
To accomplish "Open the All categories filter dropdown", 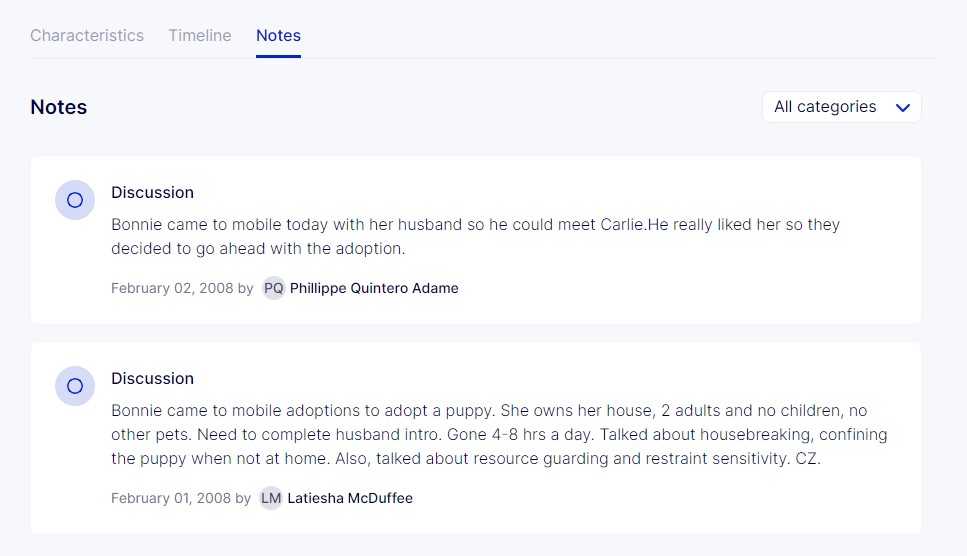I will tap(826, 107).
